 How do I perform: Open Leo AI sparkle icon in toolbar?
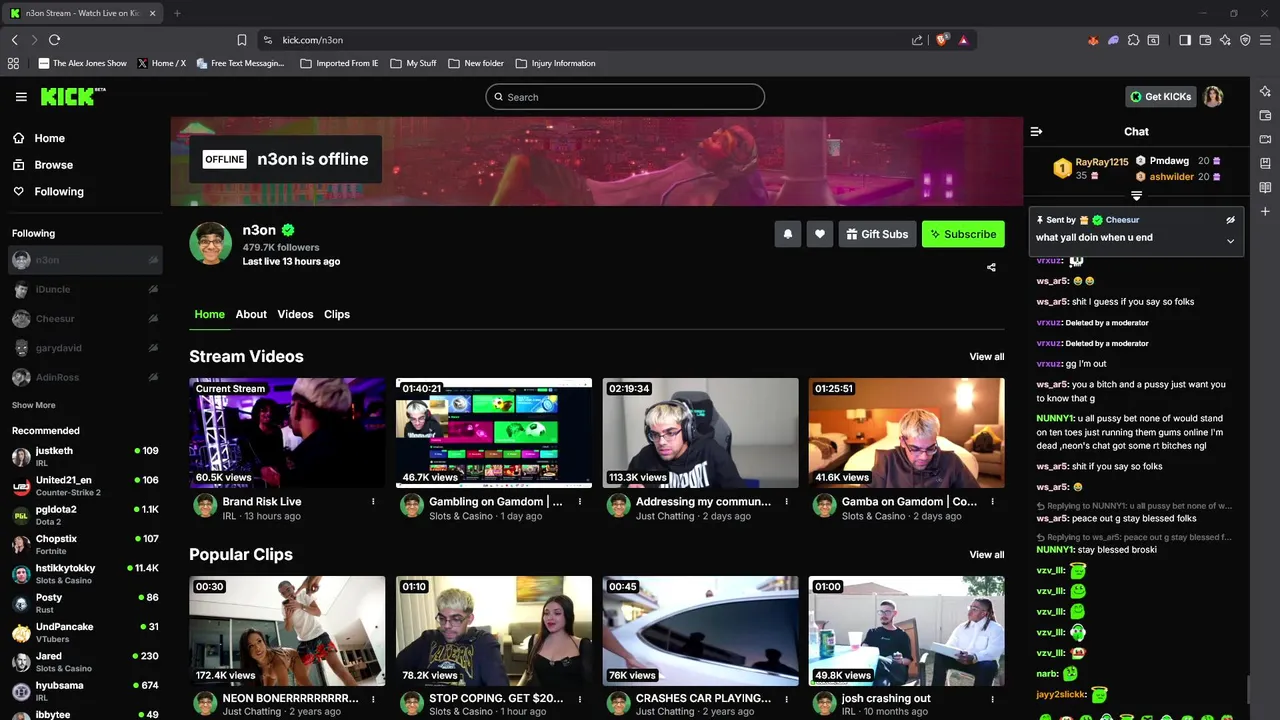coord(1225,40)
